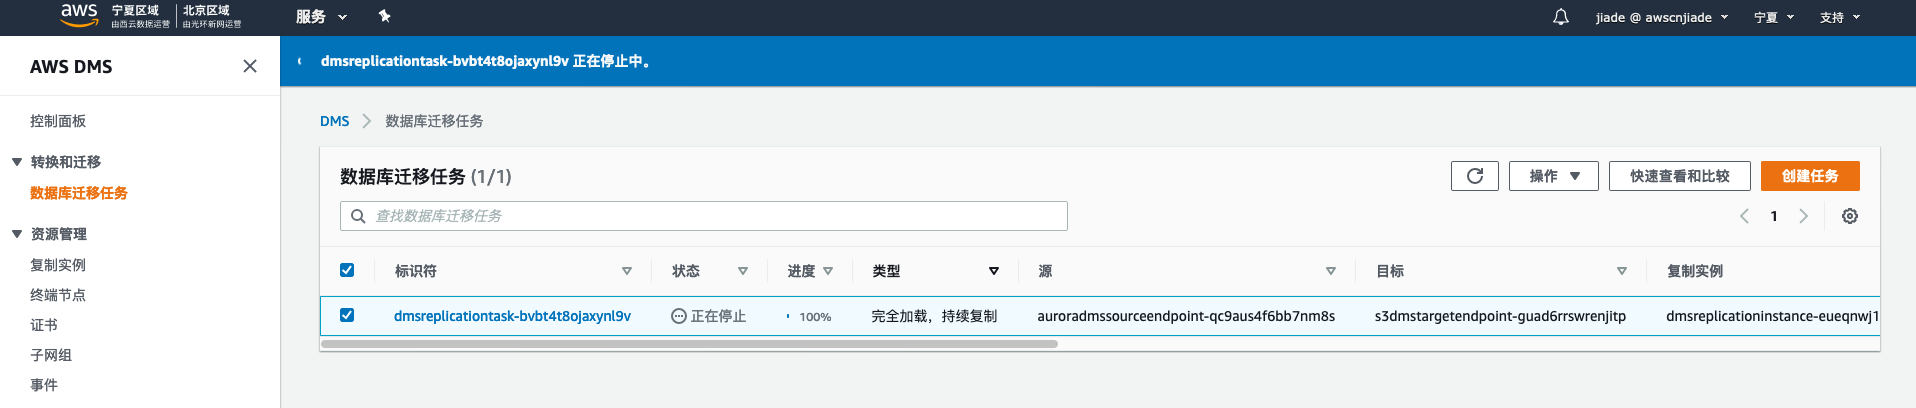1916x408 pixels.
Task: Open dmsreplicationtask-bvbt4t8ojaxynl9v task link
Action: pos(512,316)
